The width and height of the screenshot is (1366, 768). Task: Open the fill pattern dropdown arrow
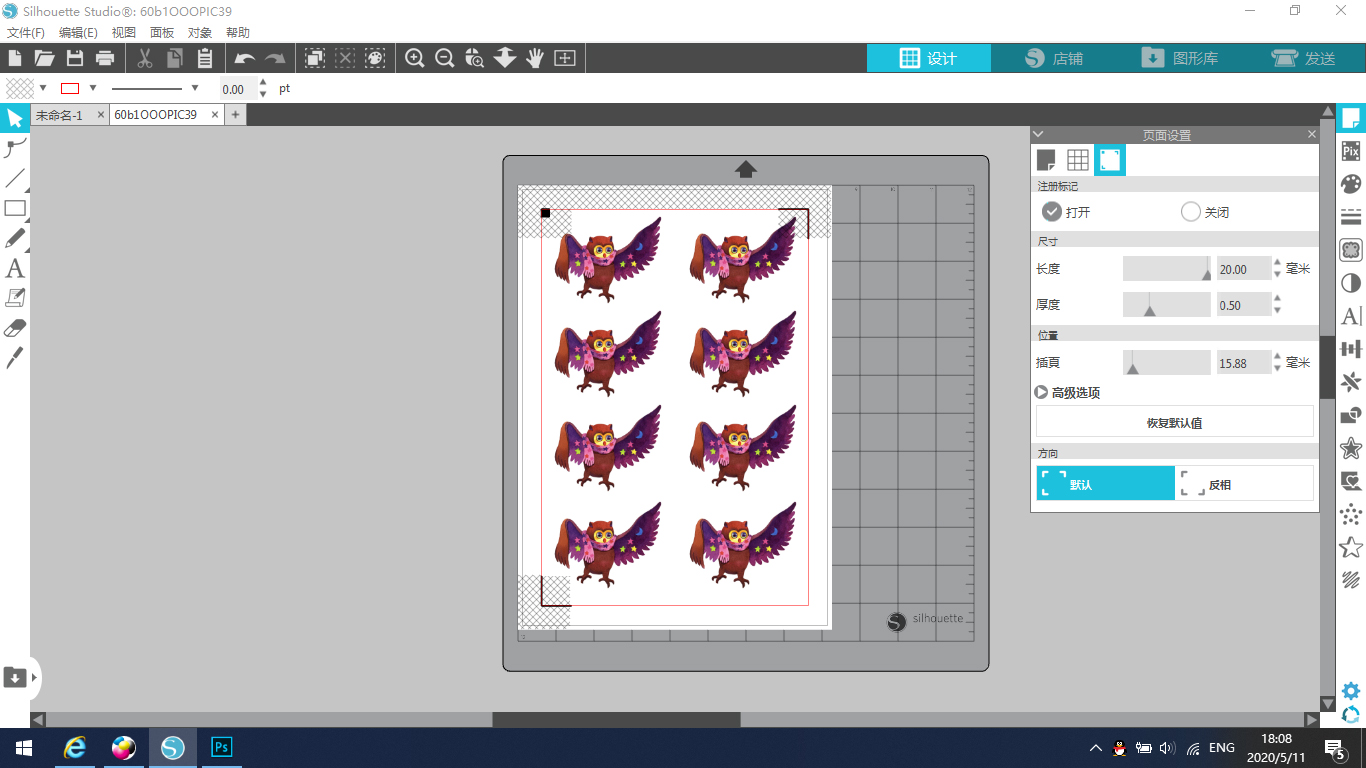pos(43,88)
